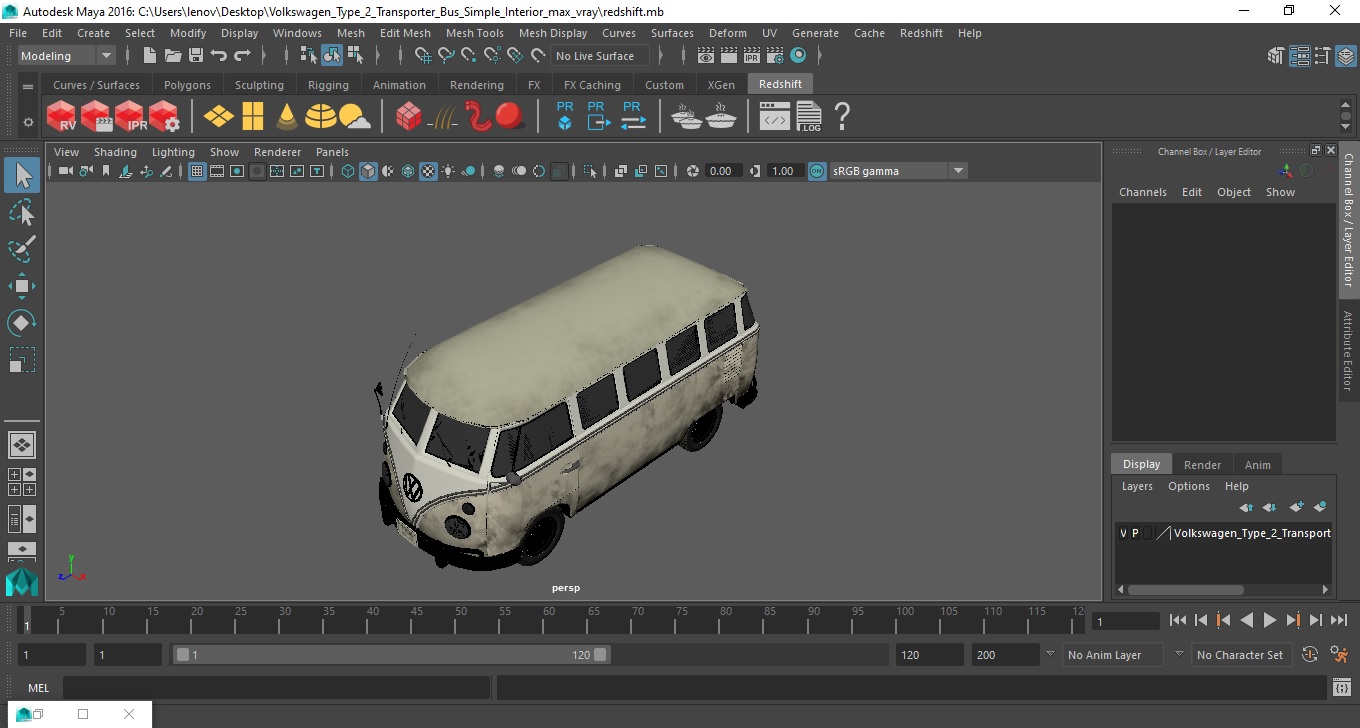Go to start of playback range

click(1178, 620)
